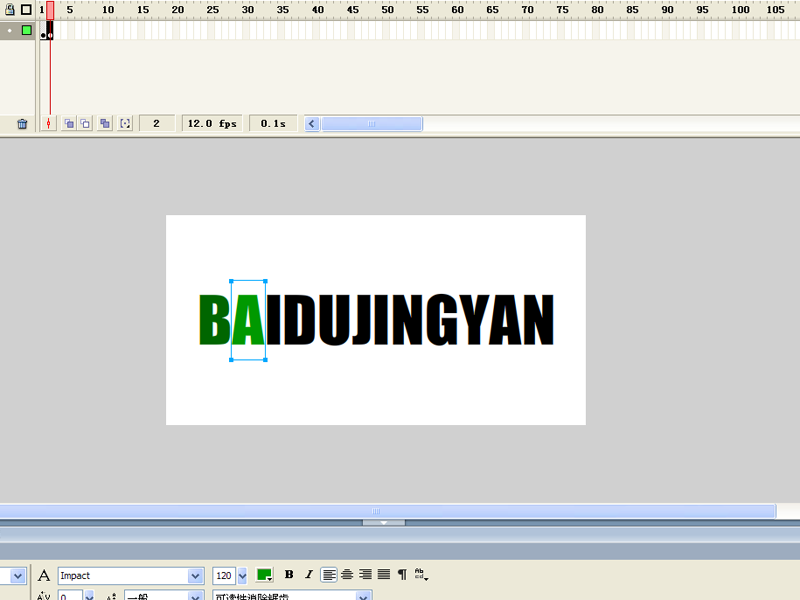The height and width of the screenshot is (600, 800).
Task: Expand the Impact font dropdown
Action: (x=195, y=576)
